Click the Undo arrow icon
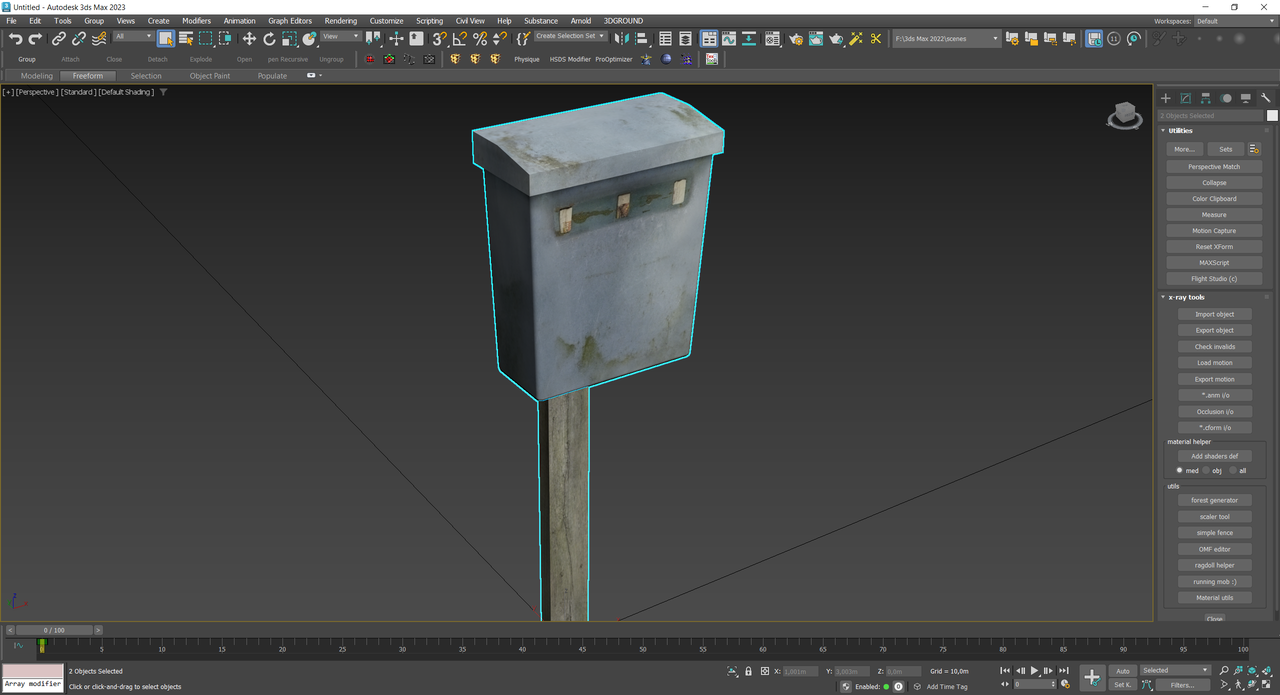The width and height of the screenshot is (1280, 695). [15, 39]
